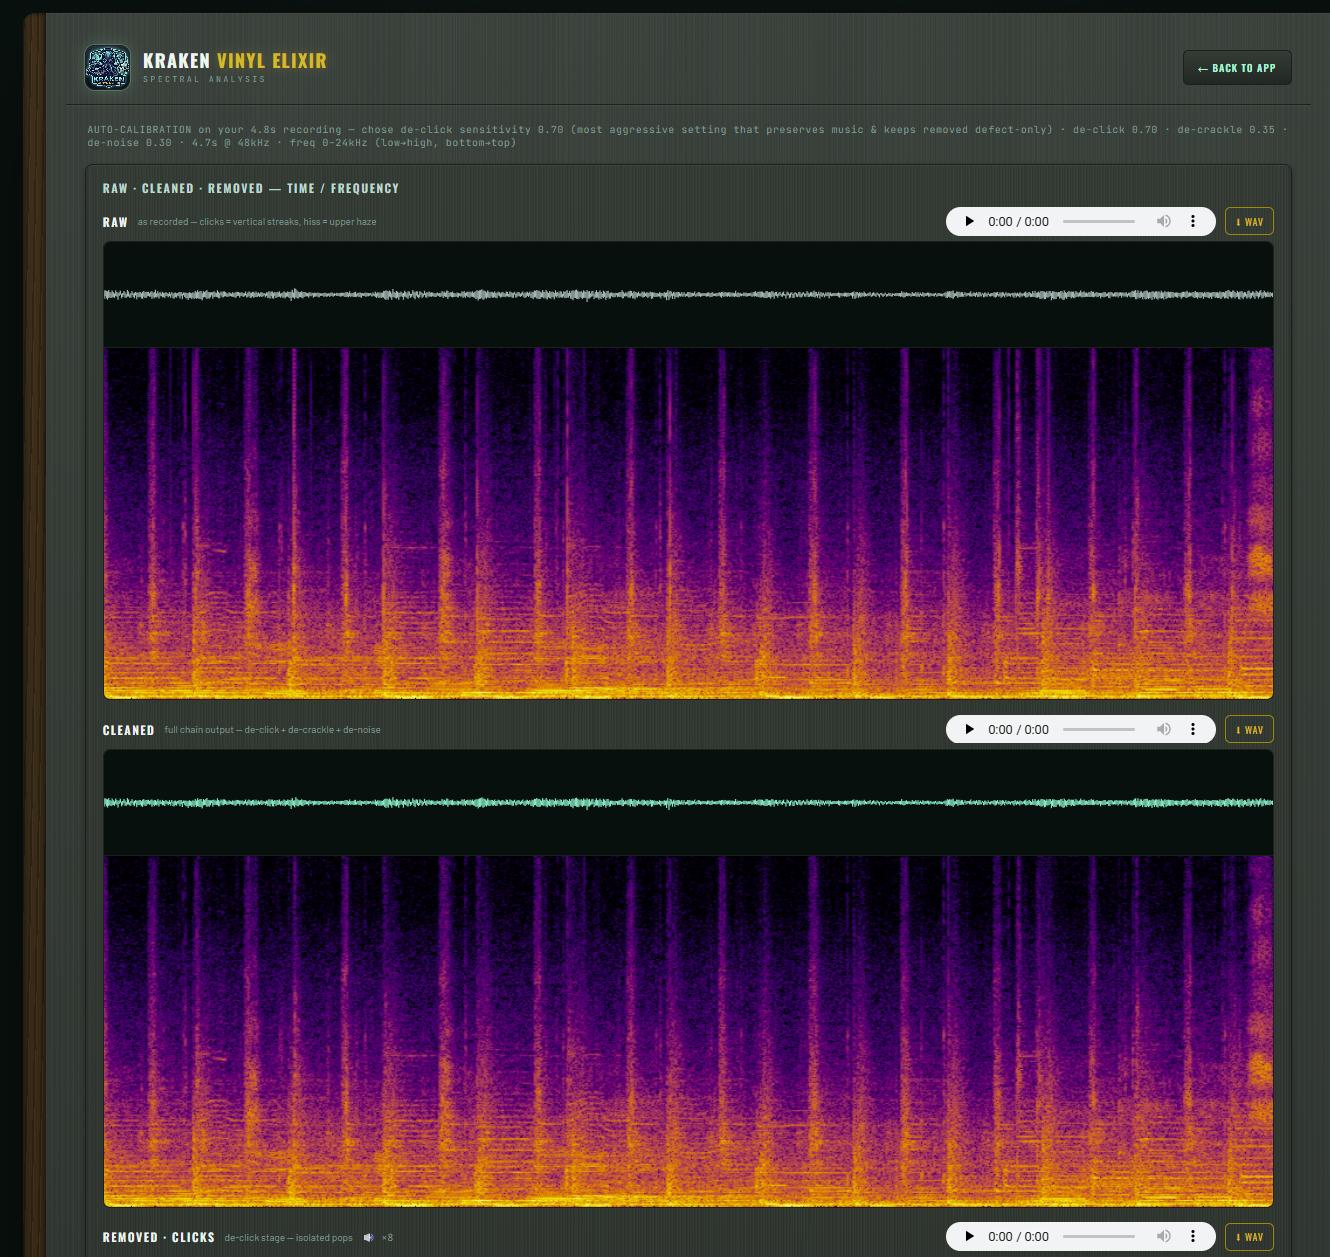The width and height of the screenshot is (1330, 1257).
Task: Download the REMOVED · CLICKS track as WAV
Action: [x=1249, y=1237]
